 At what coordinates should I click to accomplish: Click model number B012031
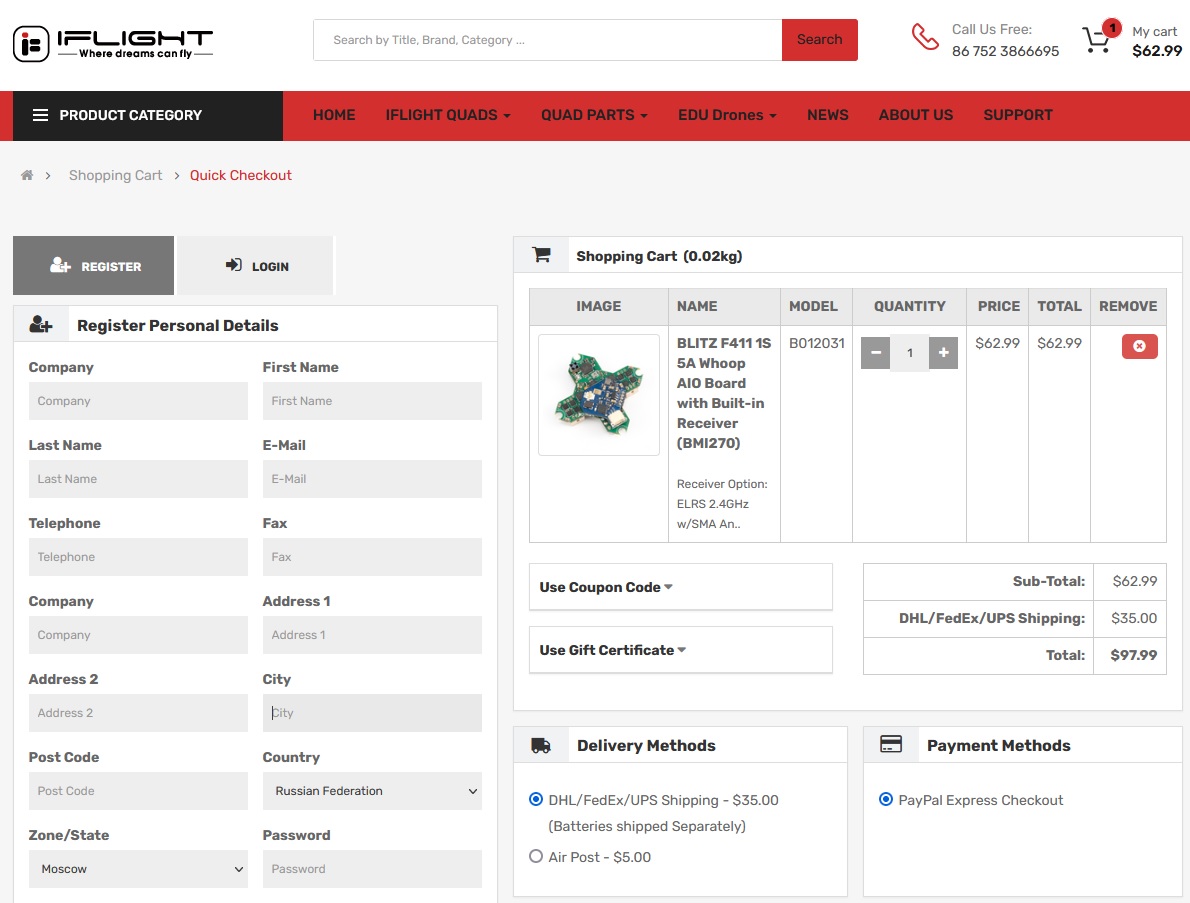click(x=817, y=343)
